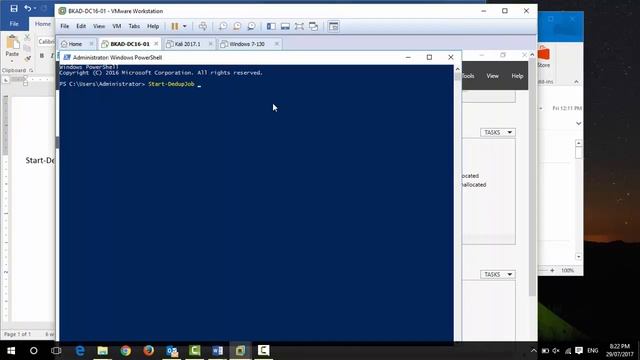
Task: Open the power options dropdown arrow beside pause
Action: [x=184, y=27]
